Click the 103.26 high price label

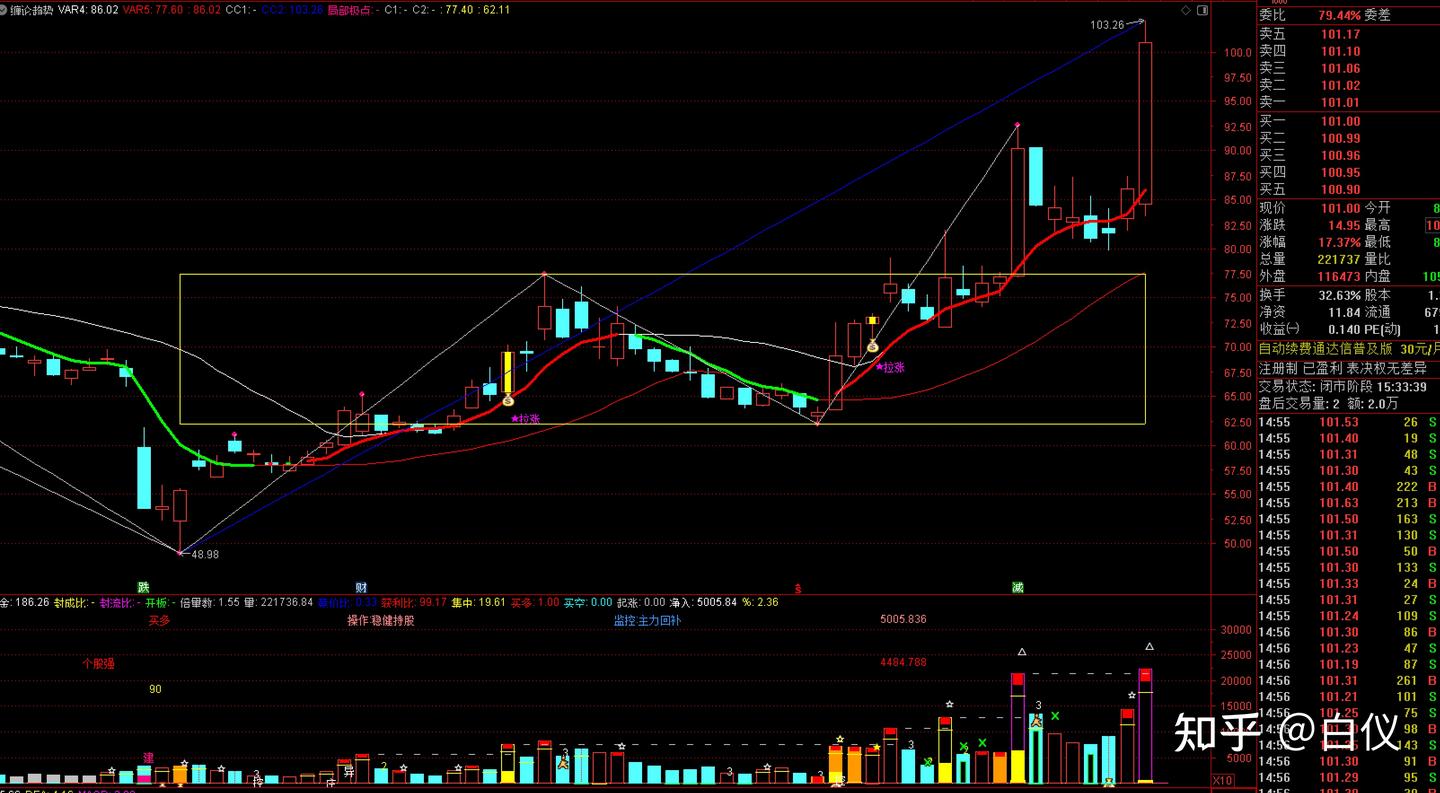pyautogui.click(x=1105, y=24)
